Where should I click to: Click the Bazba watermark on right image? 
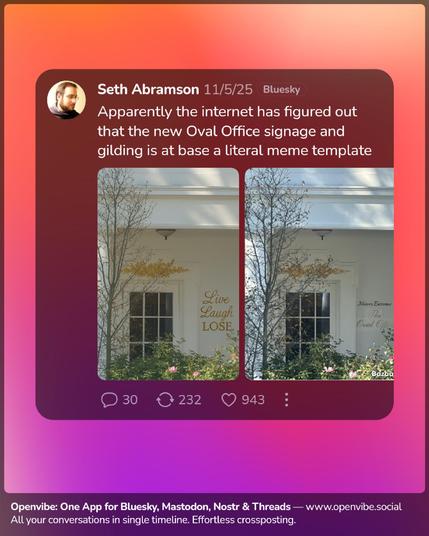382,374
